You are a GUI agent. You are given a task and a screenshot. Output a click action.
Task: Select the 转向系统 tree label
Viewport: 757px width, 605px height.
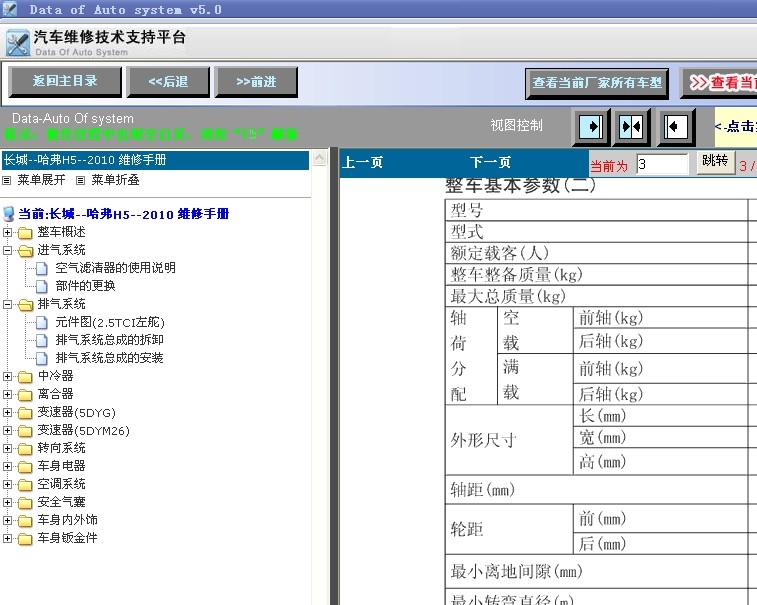(x=61, y=448)
